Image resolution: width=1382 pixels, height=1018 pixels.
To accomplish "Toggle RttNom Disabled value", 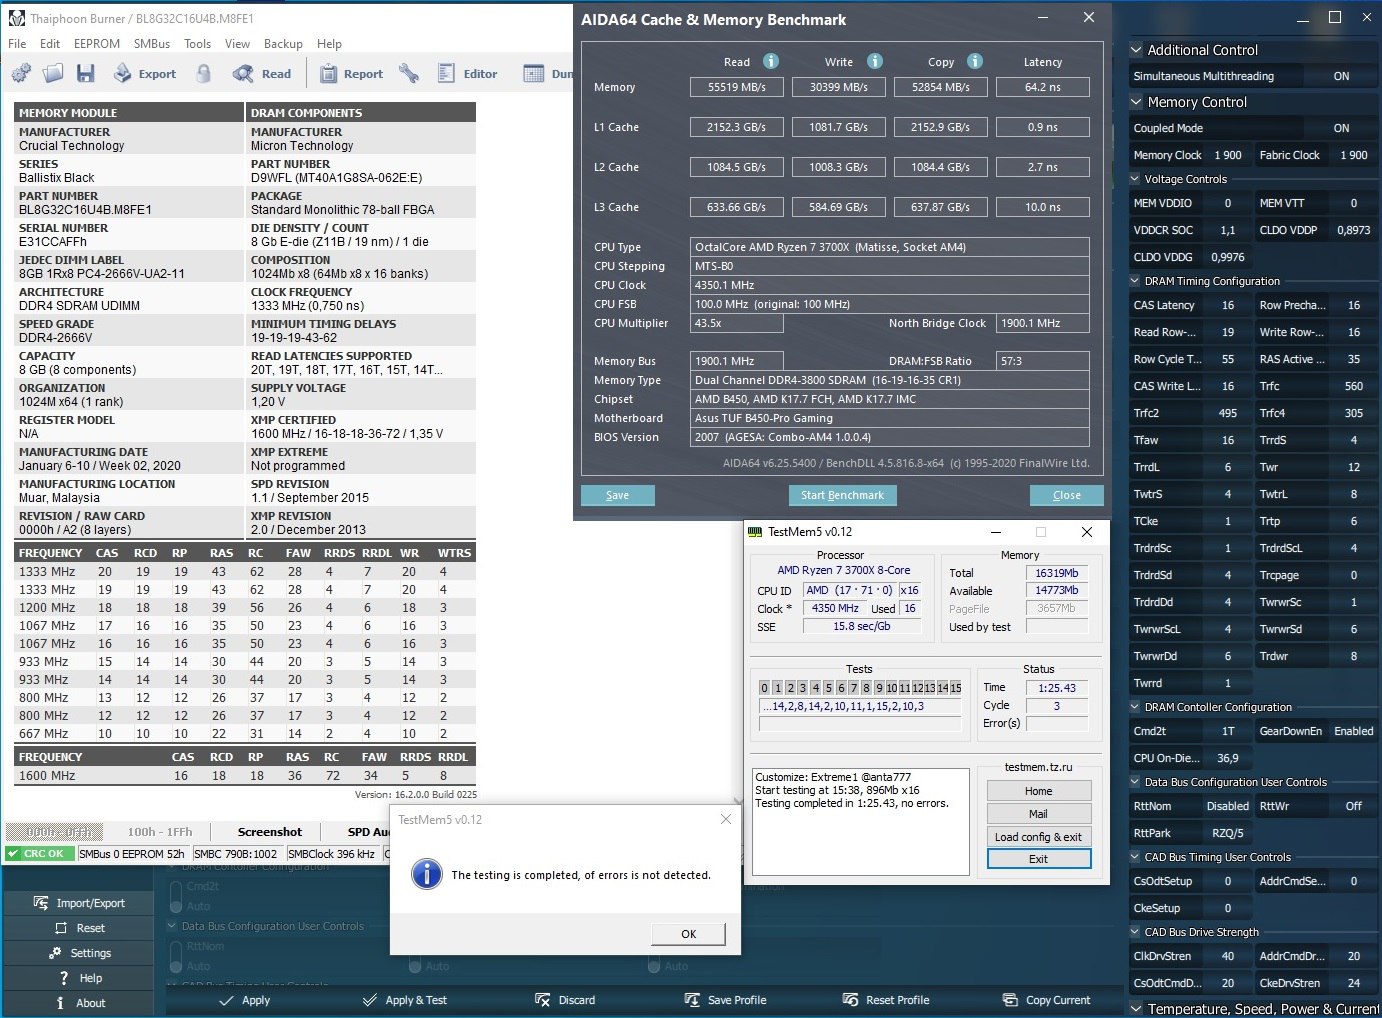I will pos(1227,806).
